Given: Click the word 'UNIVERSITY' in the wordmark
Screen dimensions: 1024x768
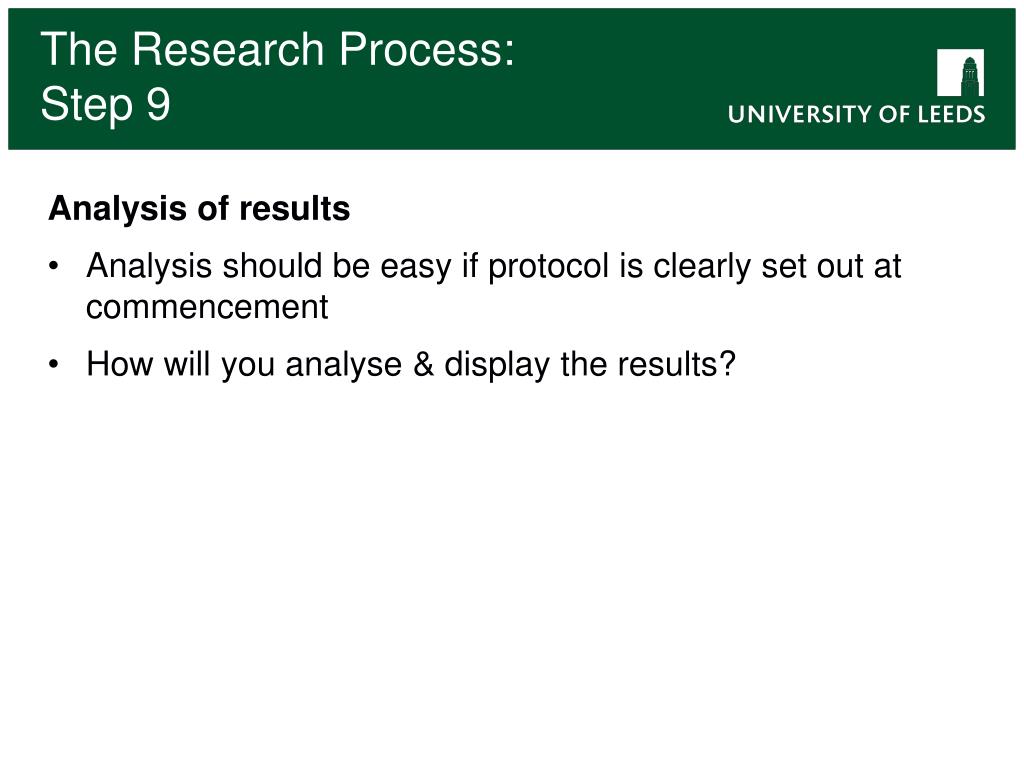Looking at the screenshot, I should 799,114.
